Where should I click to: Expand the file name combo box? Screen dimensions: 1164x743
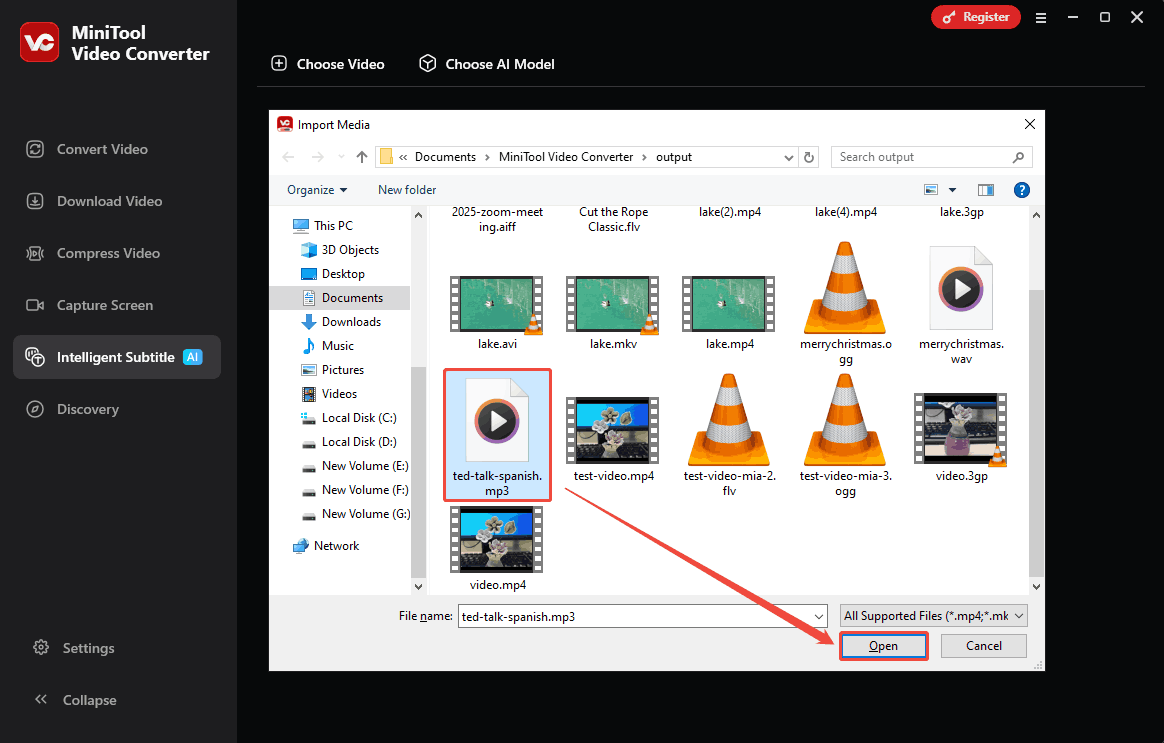click(819, 615)
